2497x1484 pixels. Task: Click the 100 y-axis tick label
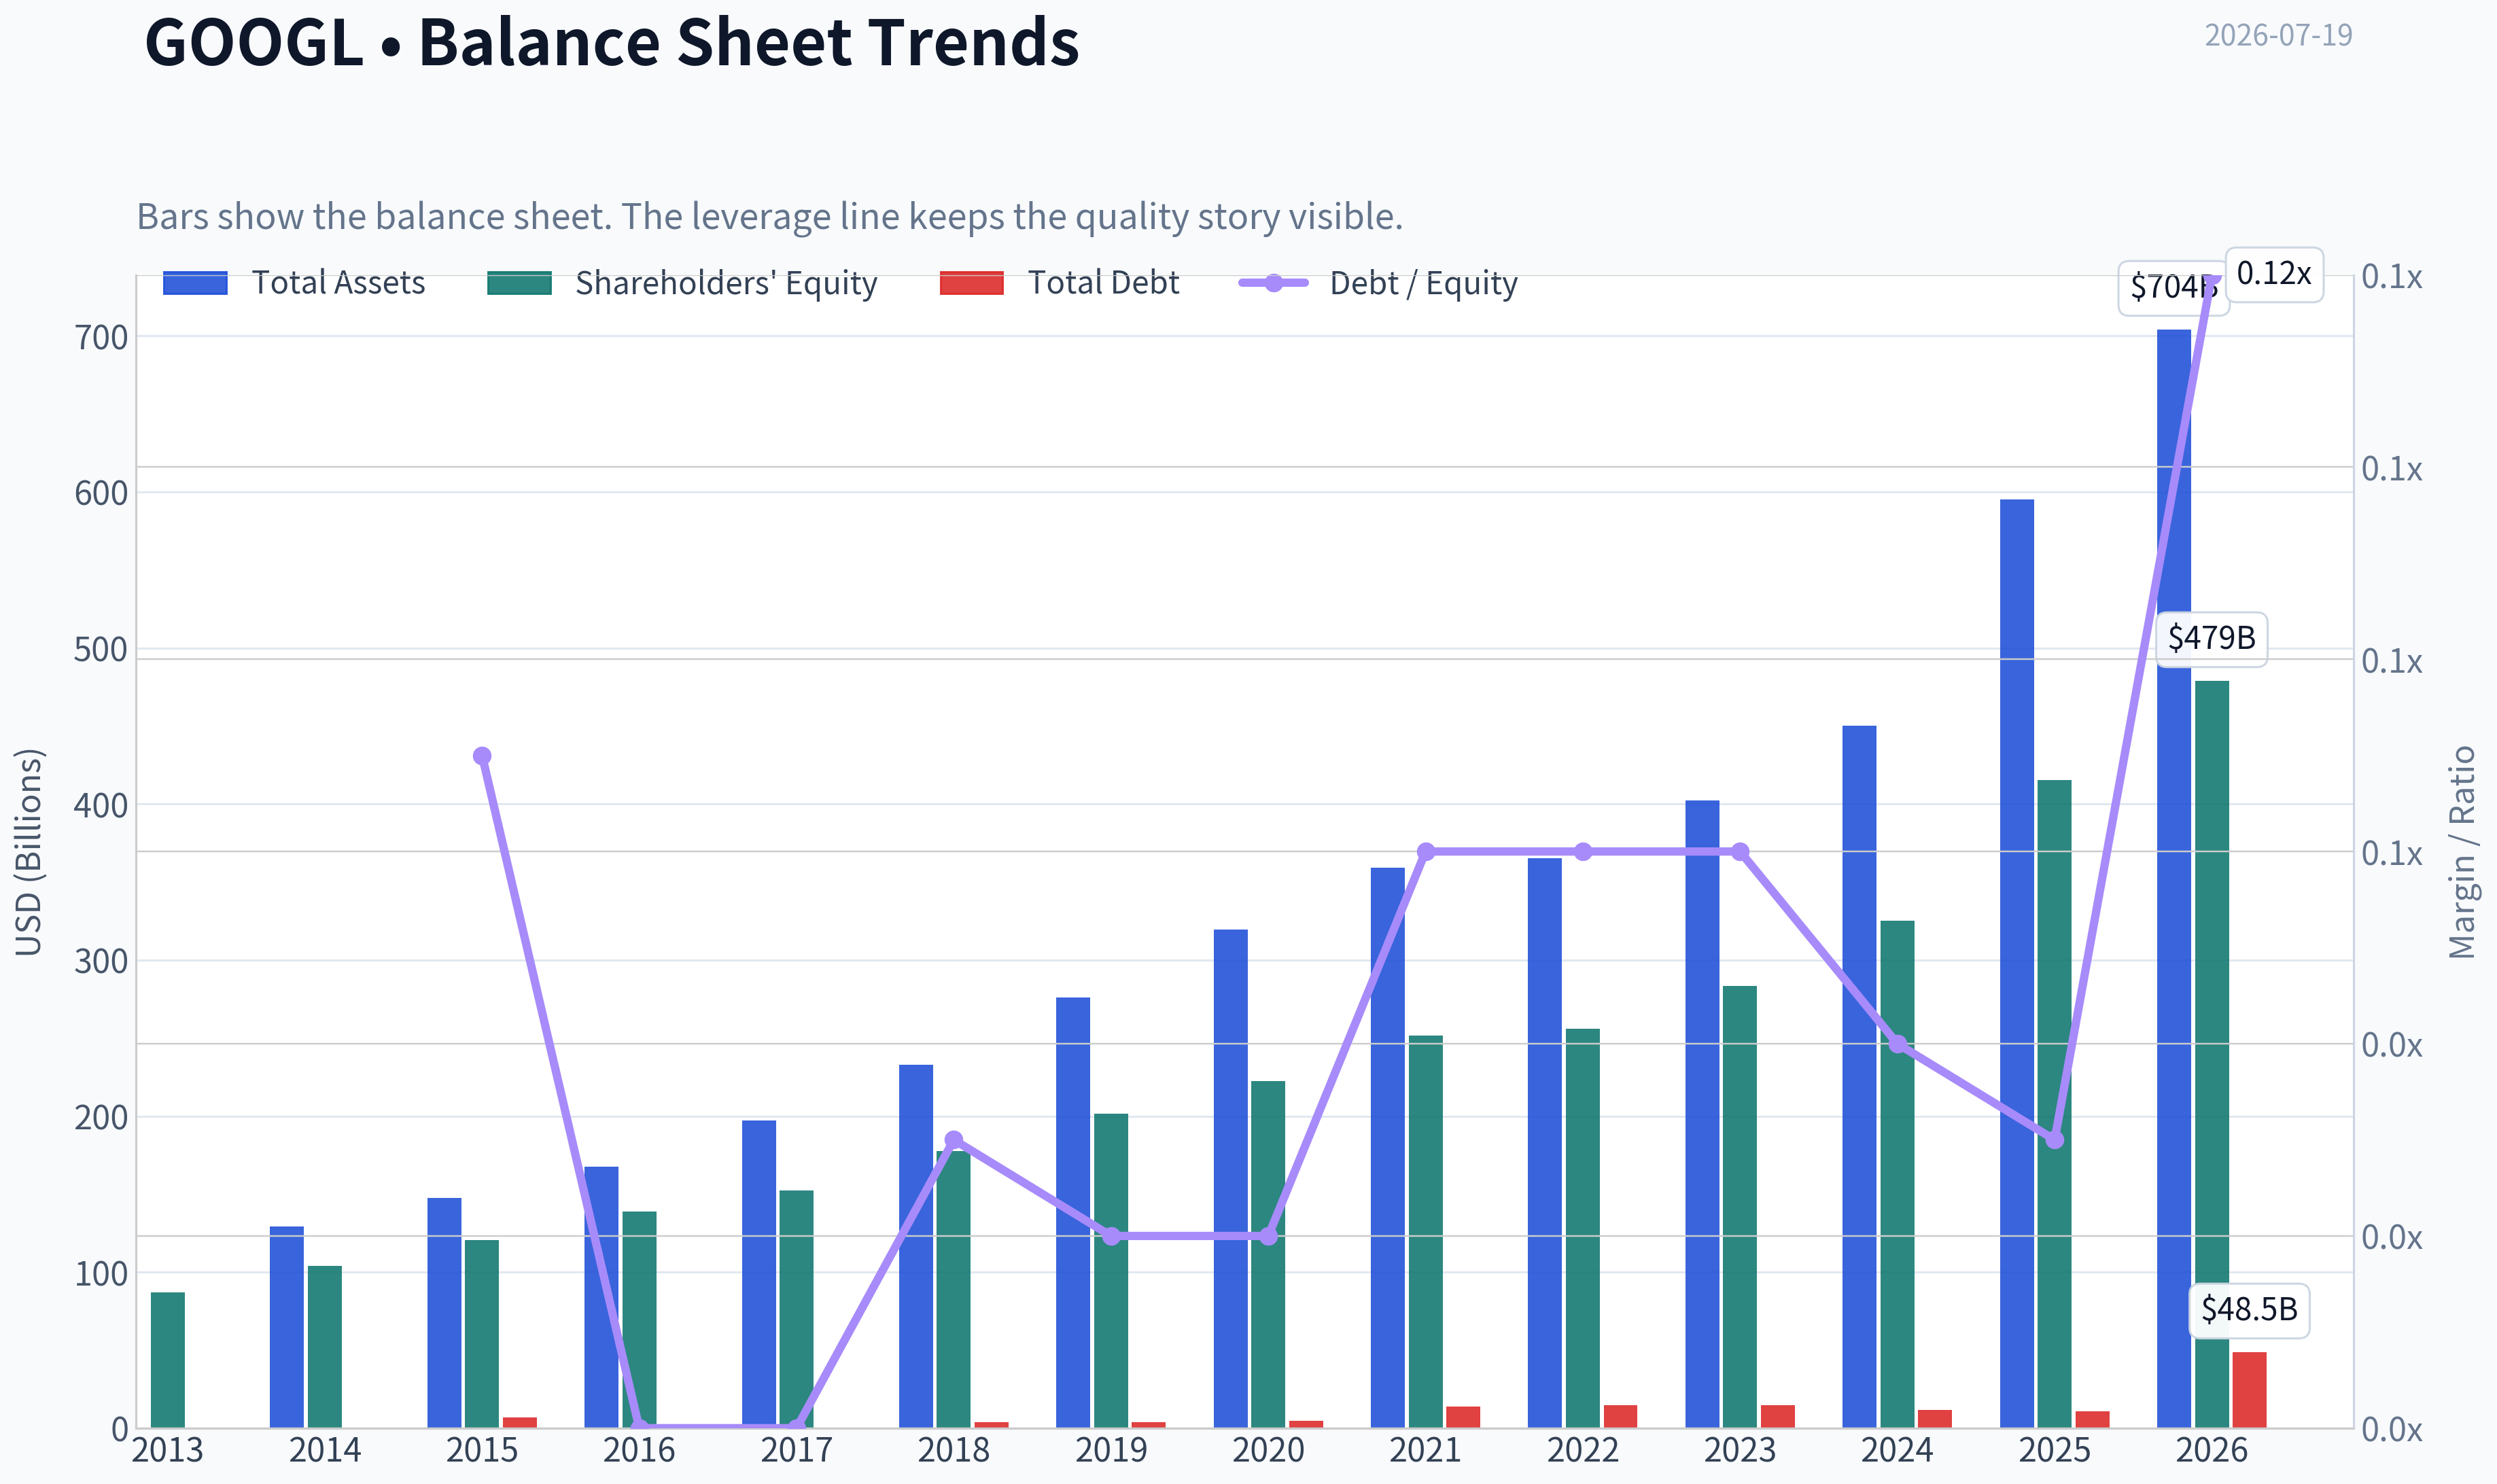[101, 1274]
